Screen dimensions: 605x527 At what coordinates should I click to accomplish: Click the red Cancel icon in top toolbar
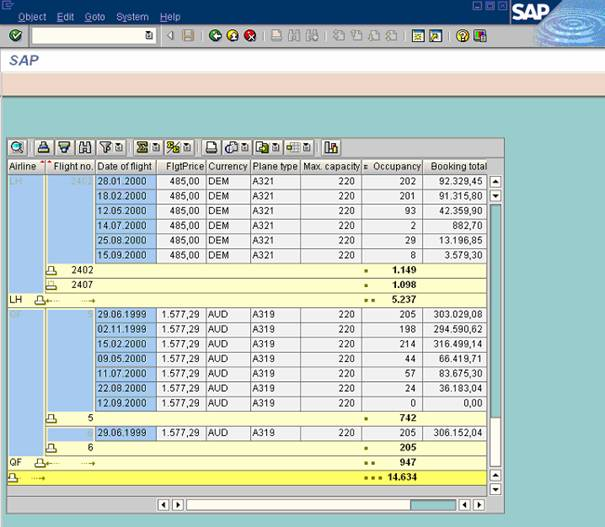click(x=250, y=36)
